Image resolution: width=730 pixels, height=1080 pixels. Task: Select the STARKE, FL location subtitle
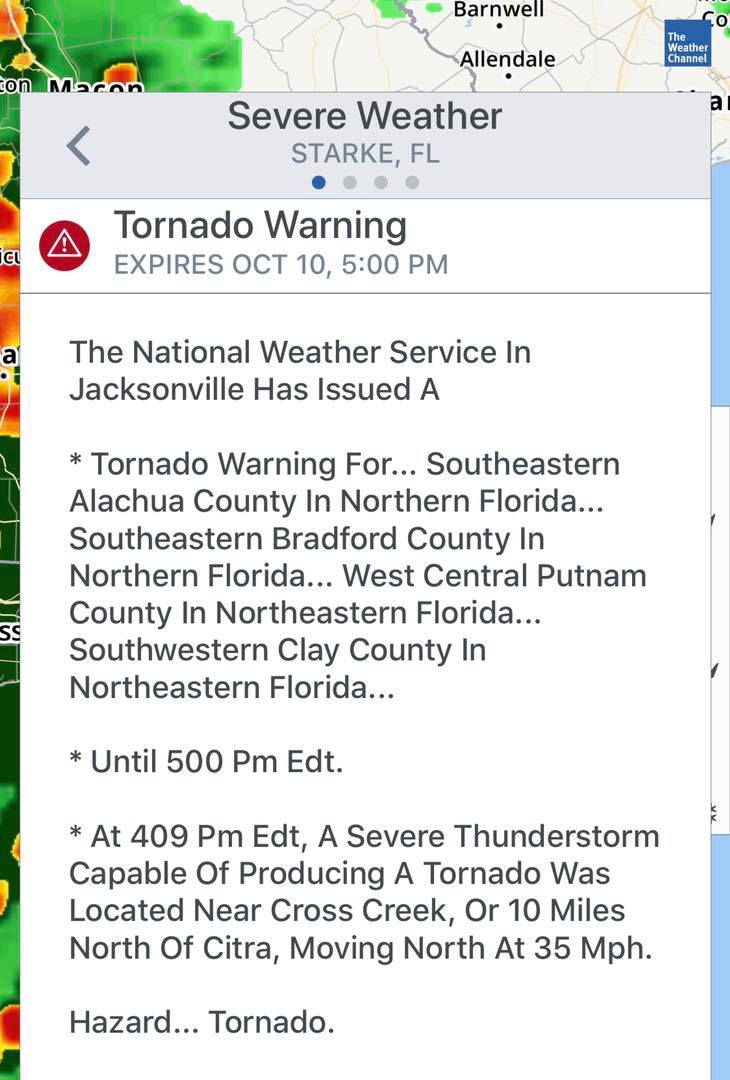tap(365, 154)
